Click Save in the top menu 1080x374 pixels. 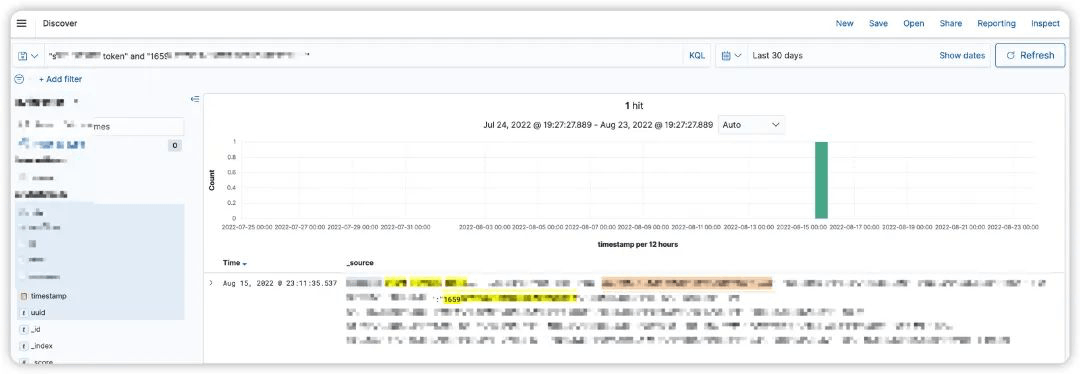click(x=878, y=23)
